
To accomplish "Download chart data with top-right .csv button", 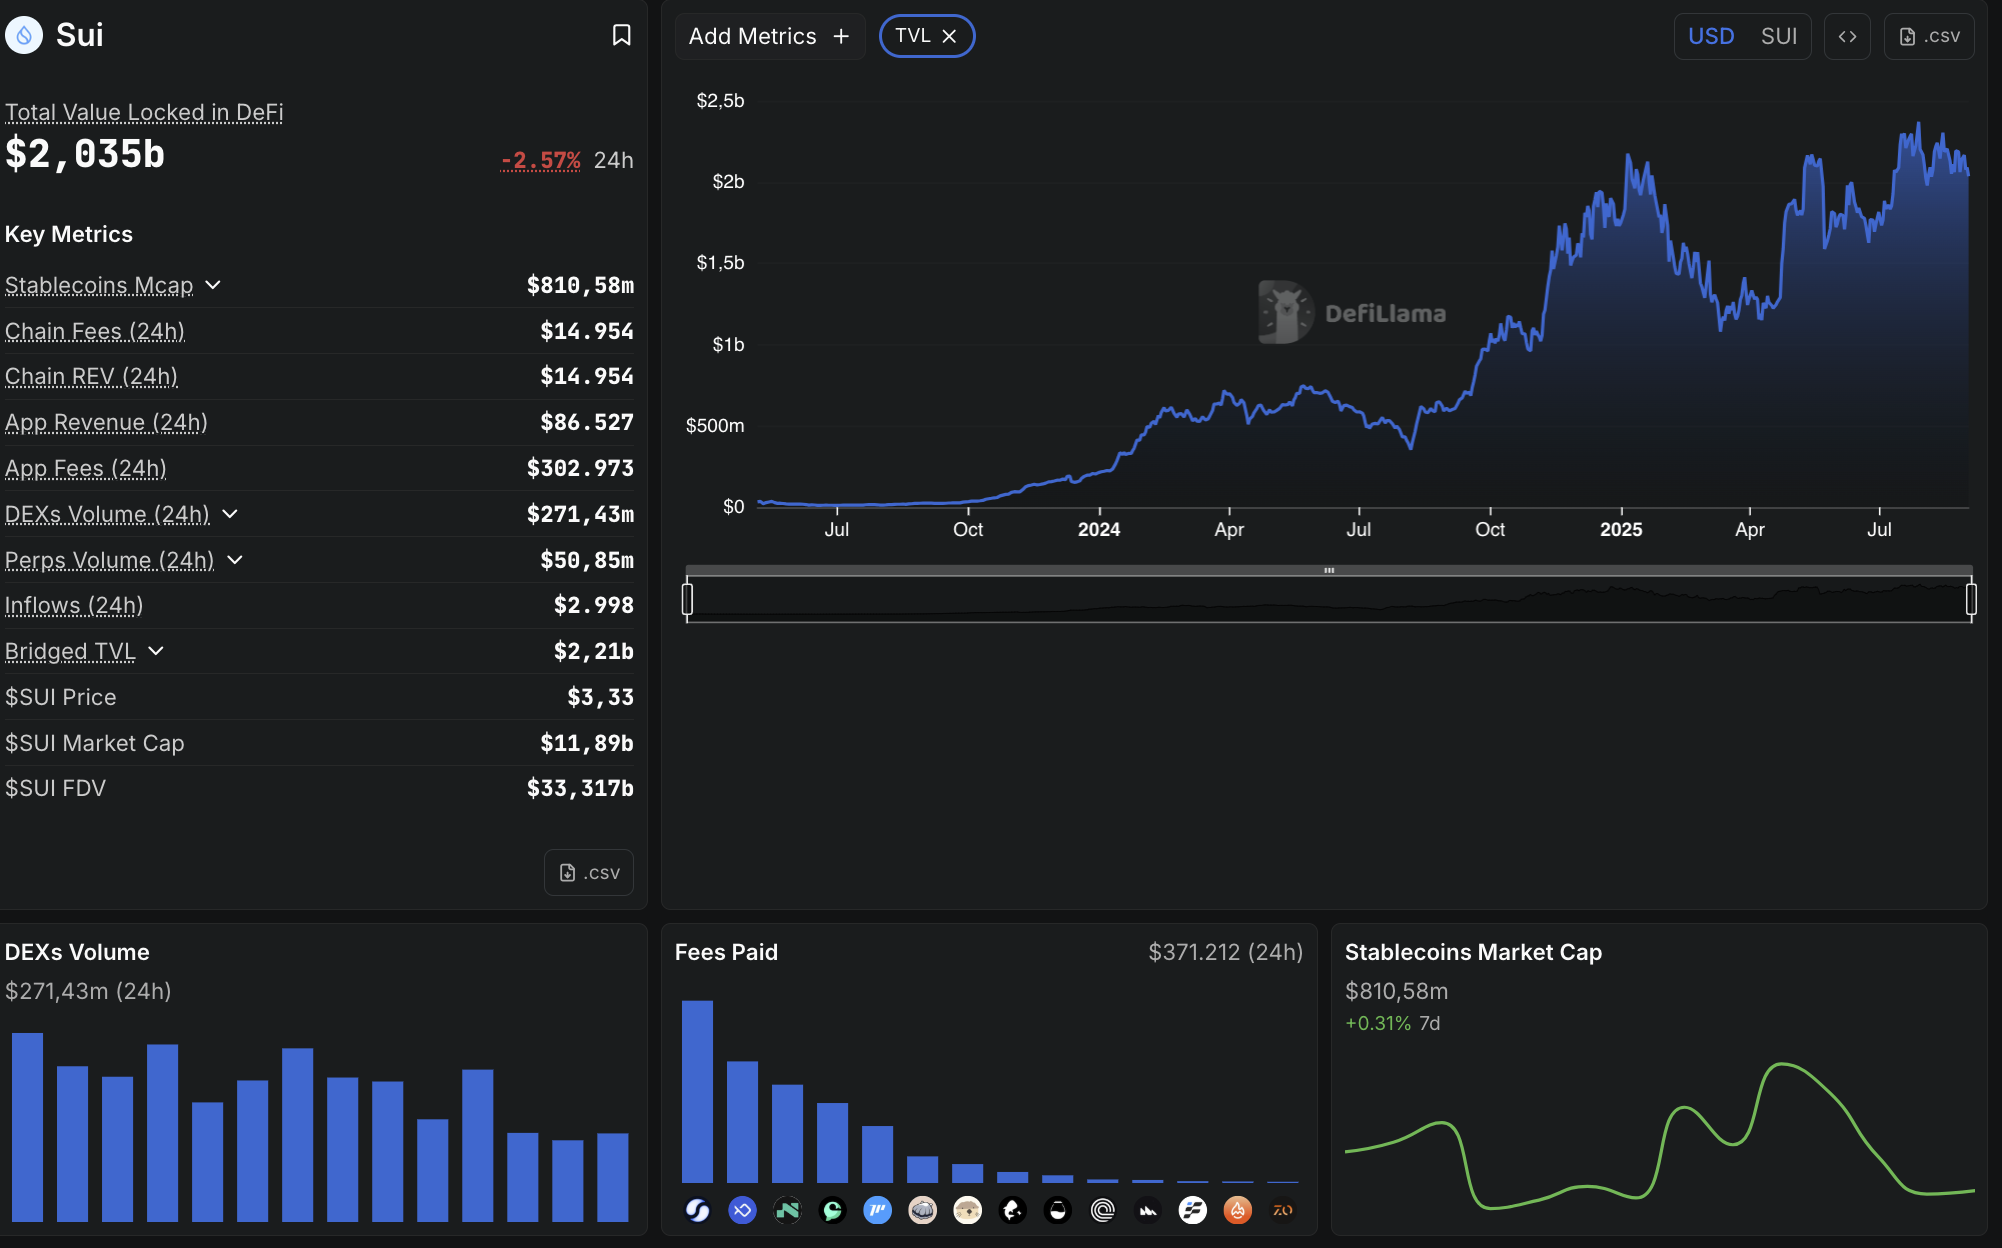I will (1928, 36).
